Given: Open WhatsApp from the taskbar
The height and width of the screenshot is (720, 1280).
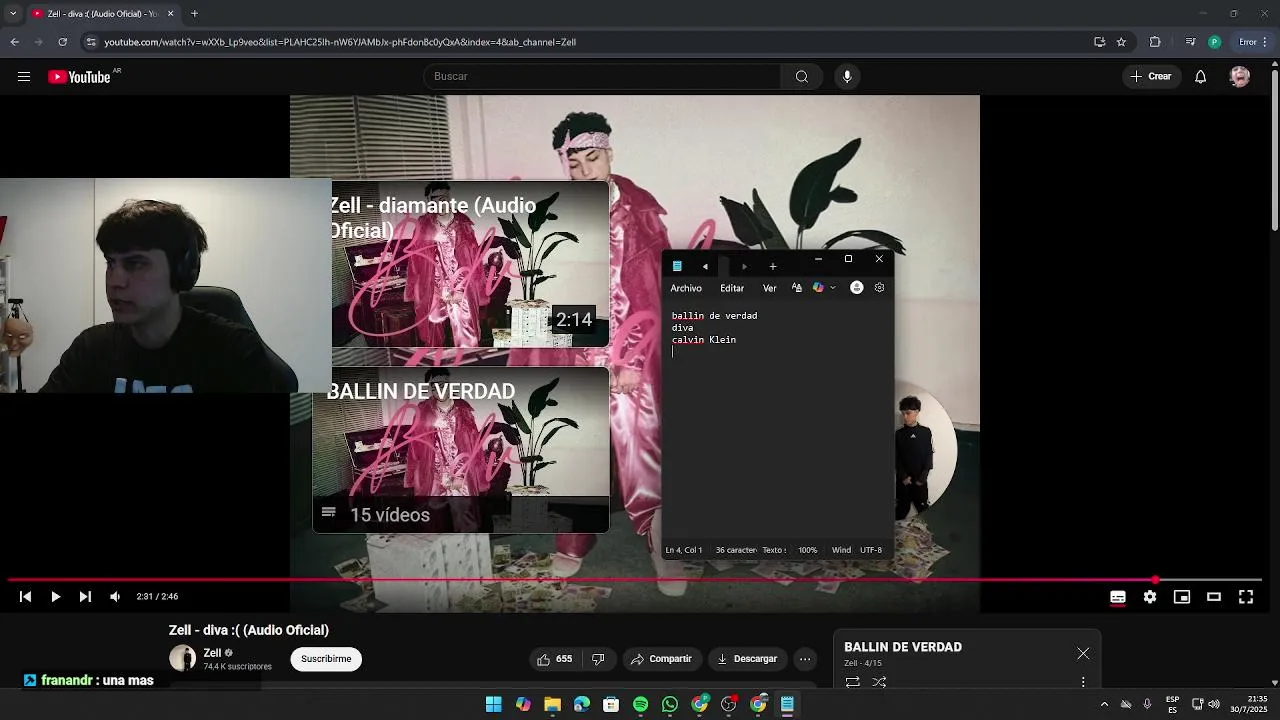Looking at the screenshot, I should point(670,705).
